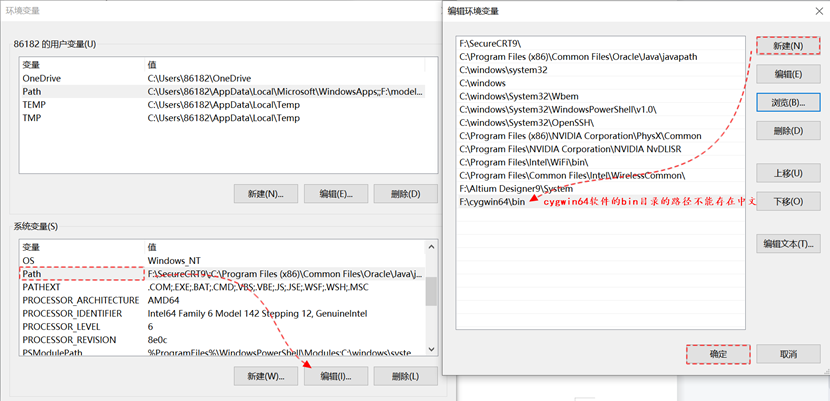Select the TMP user variable
This screenshot has width=830, height=401.
[222, 118]
